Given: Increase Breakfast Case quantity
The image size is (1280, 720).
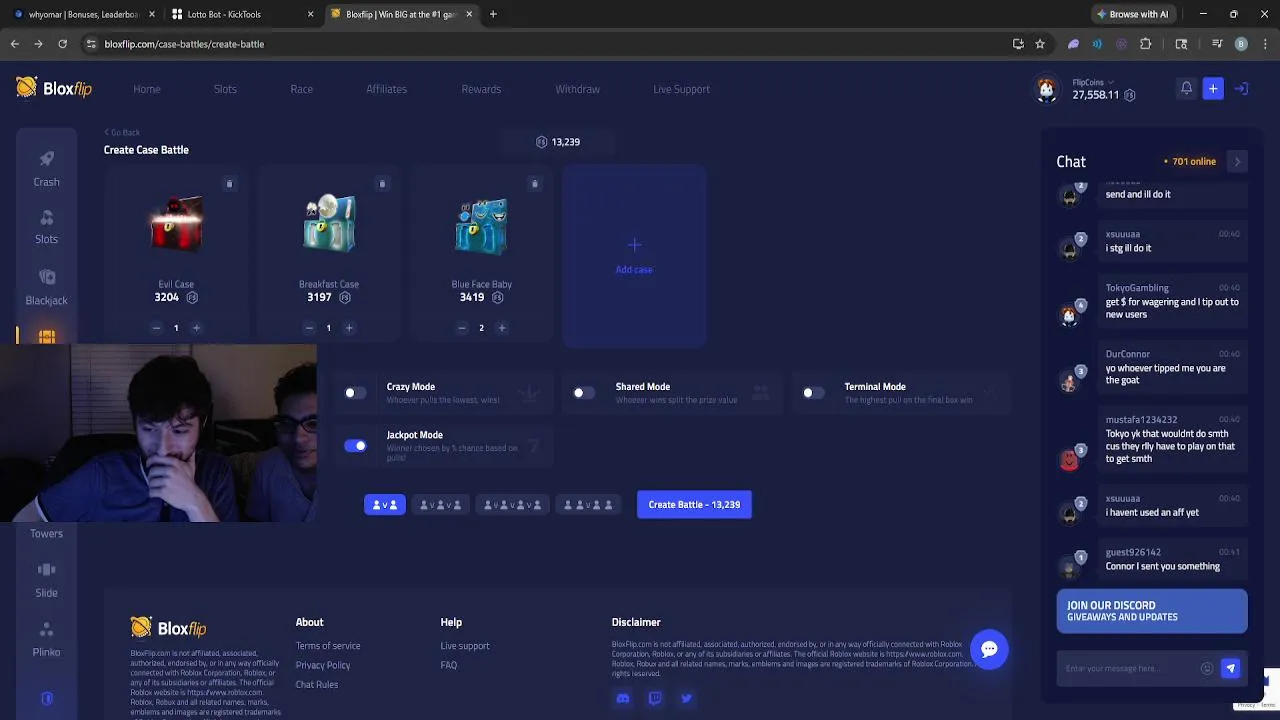Looking at the screenshot, I should (349, 328).
